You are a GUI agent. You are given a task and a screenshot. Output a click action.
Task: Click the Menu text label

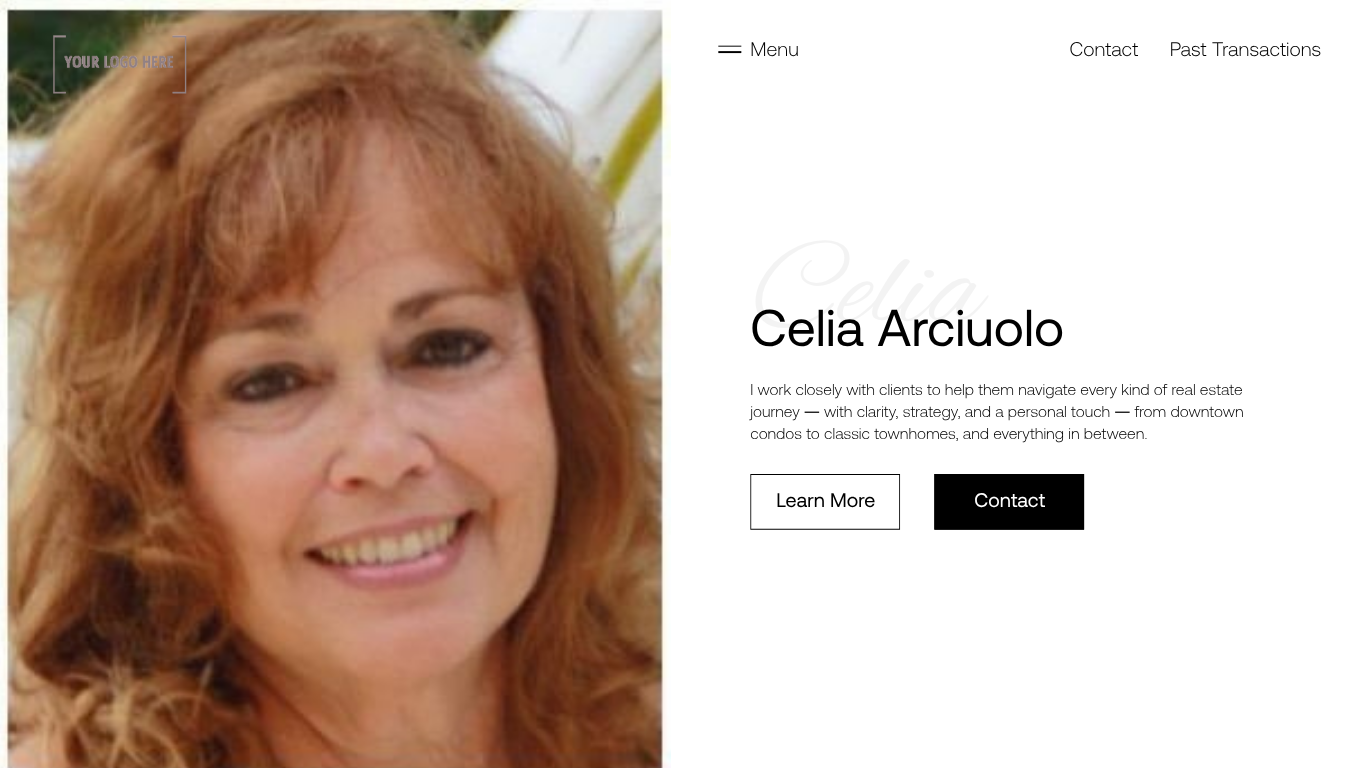774,49
